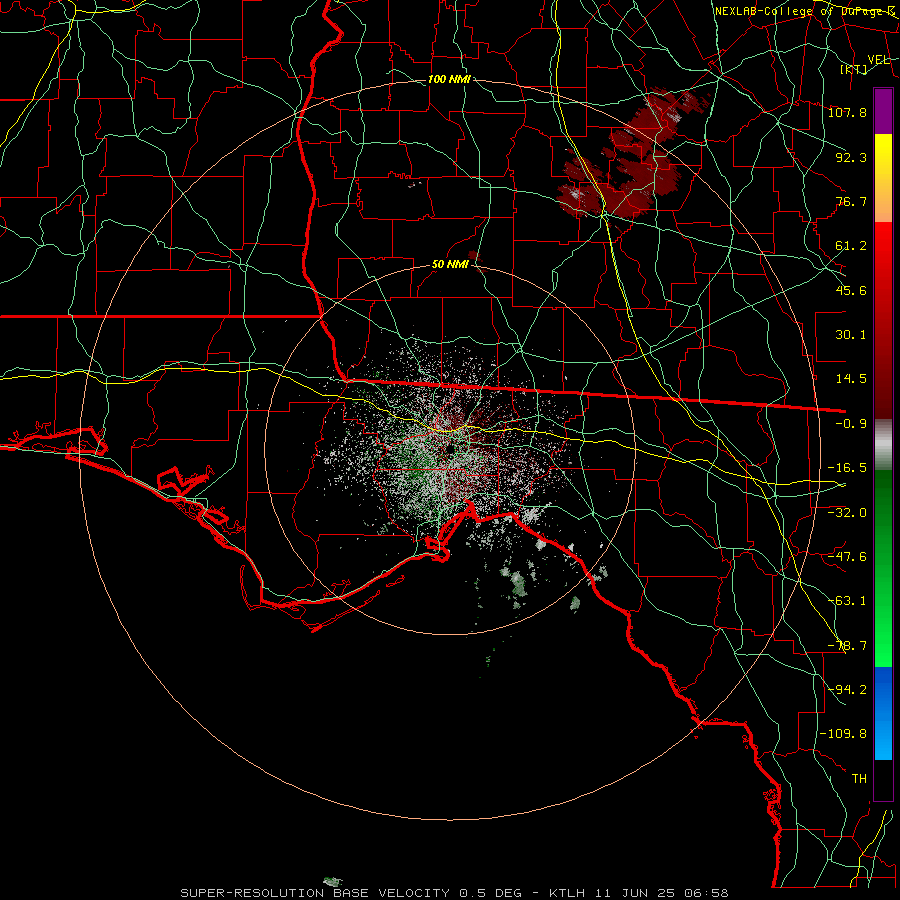900x900 pixels.
Task: Click the gray near-zero segment of the color bar
Action: [883, 445]
